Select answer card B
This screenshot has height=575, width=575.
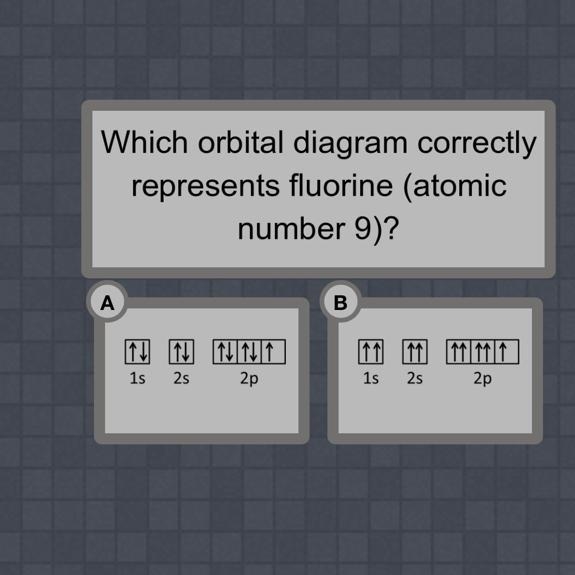point(435,371)
